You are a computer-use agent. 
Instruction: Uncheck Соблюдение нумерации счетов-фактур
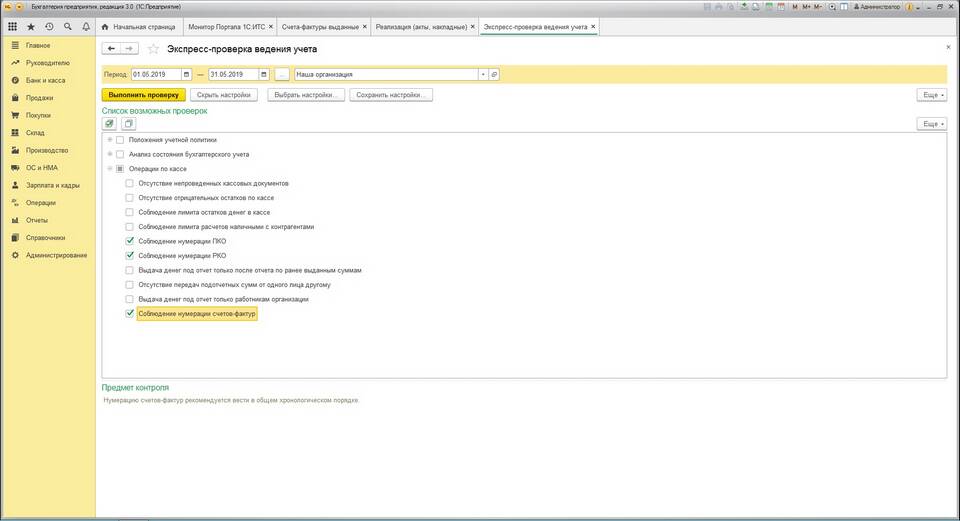tap(129, 313)
